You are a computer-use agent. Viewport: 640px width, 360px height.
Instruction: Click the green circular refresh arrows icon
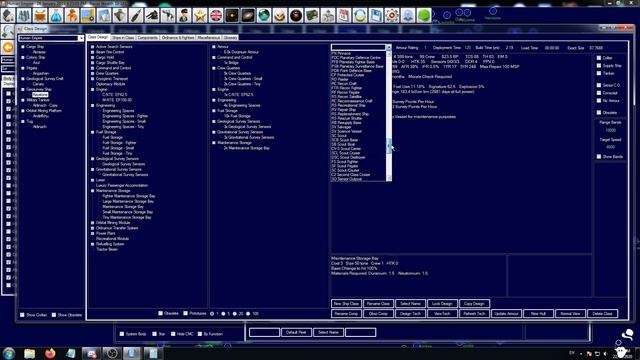[360, 16]
